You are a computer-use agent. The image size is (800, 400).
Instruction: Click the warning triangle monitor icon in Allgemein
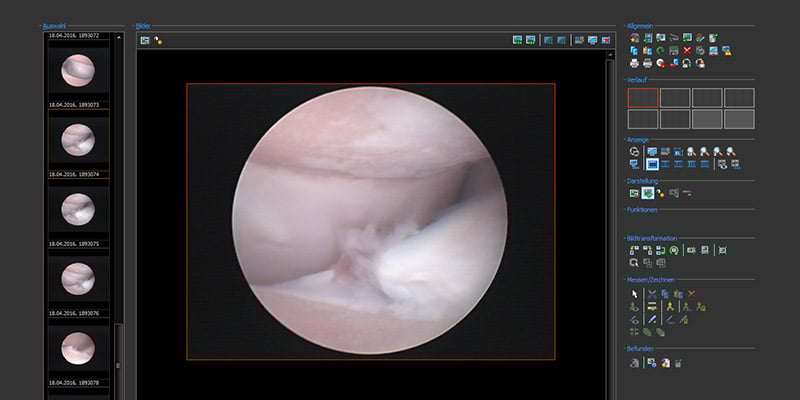point(726,50)
